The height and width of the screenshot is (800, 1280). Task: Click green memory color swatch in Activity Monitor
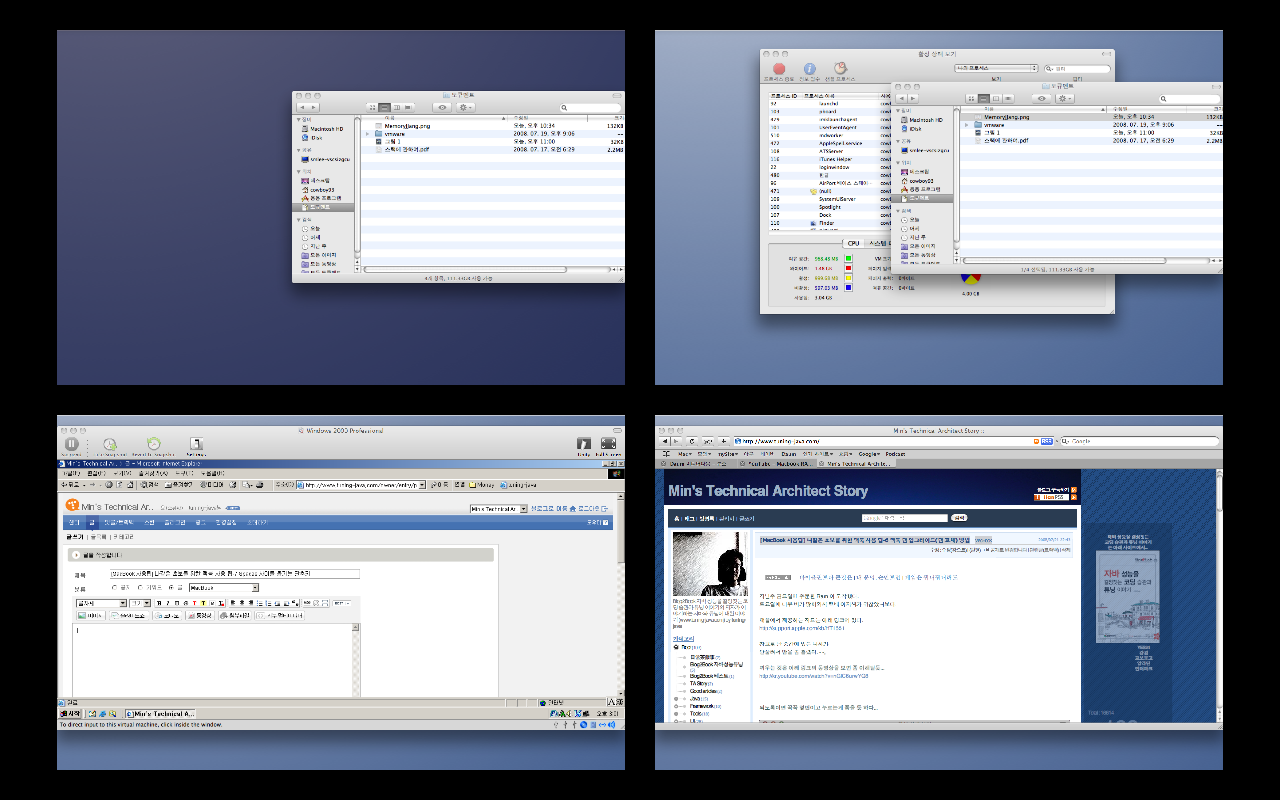pyautogui.click(x=849, y=258)
